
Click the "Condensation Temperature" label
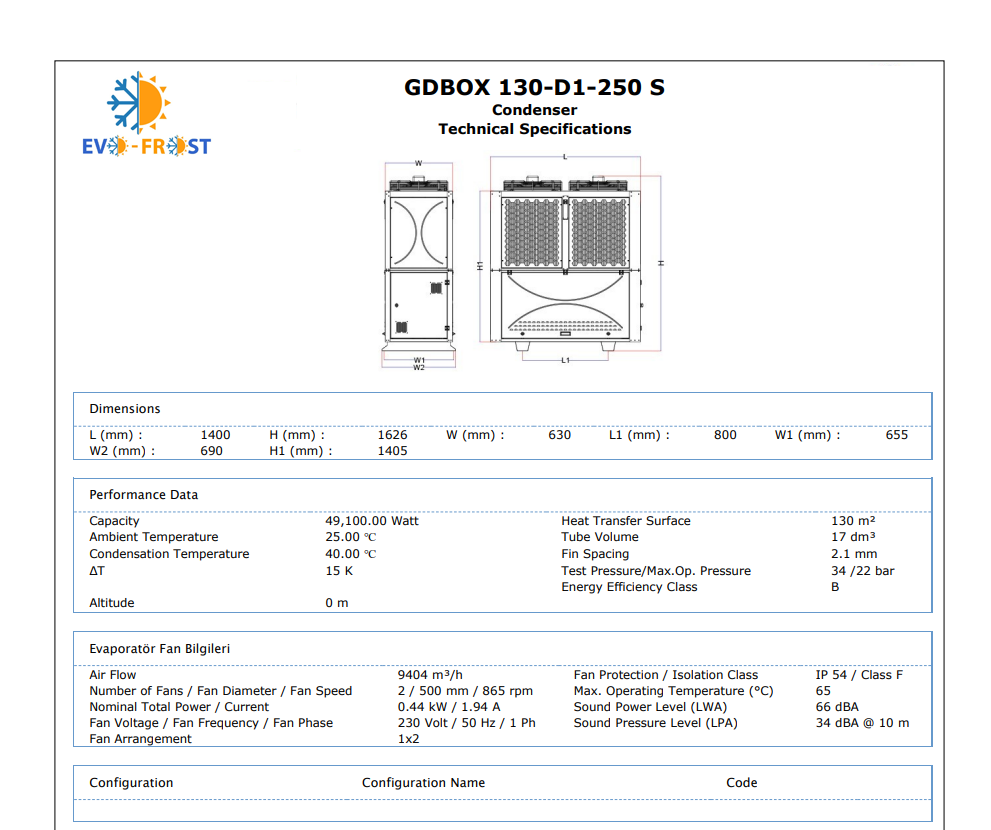169,554
